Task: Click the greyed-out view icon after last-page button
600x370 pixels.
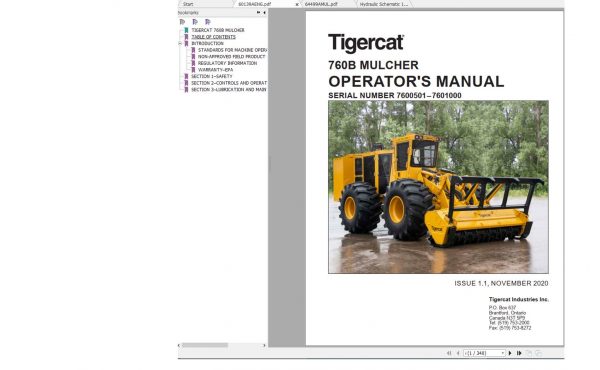Action: [x=529, y=353]
